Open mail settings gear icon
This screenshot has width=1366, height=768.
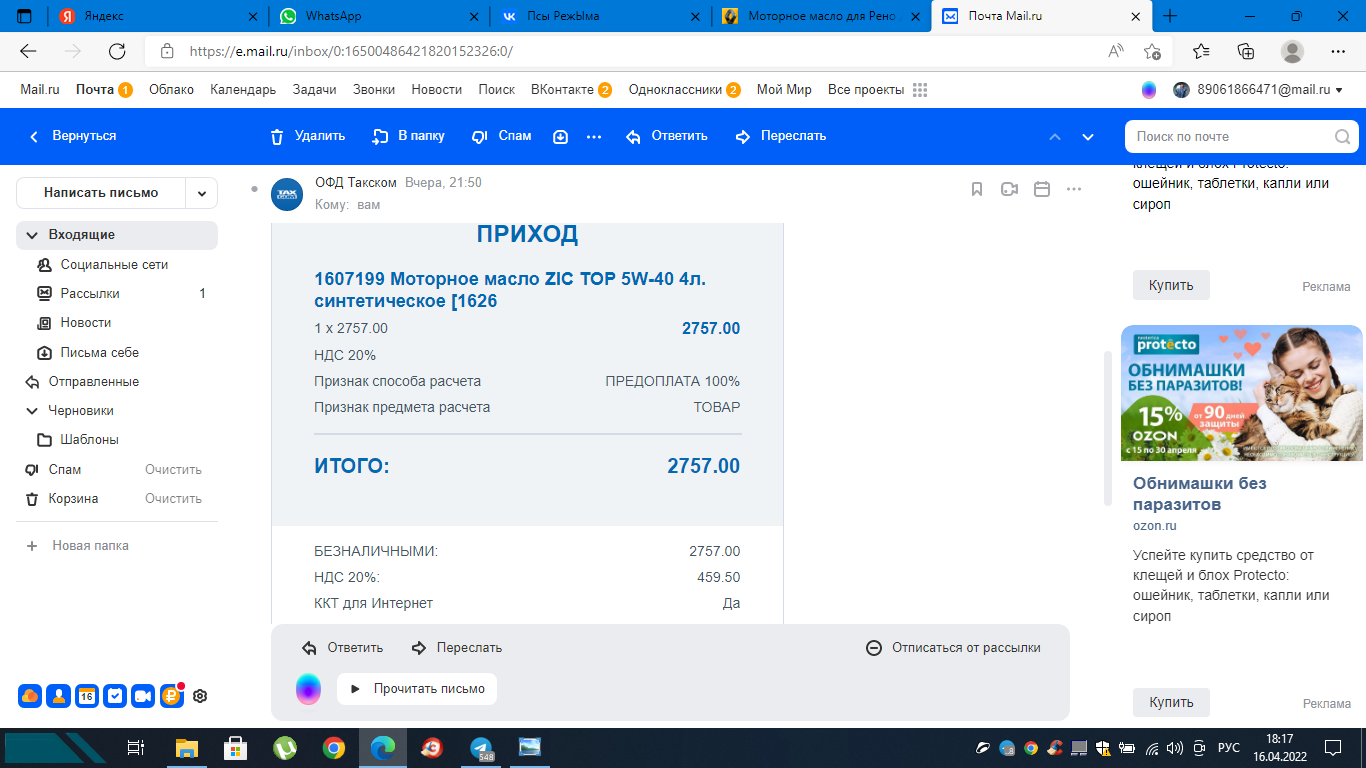coord(200,696)
